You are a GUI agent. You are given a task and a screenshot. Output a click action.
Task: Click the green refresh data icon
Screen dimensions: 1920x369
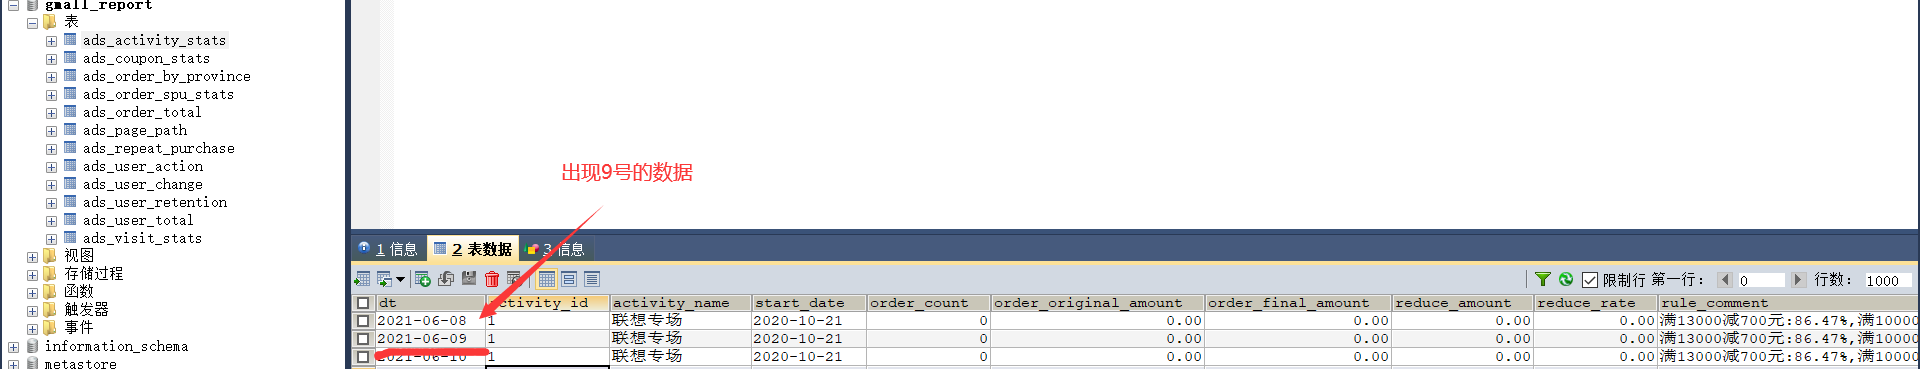(1566, 279)
